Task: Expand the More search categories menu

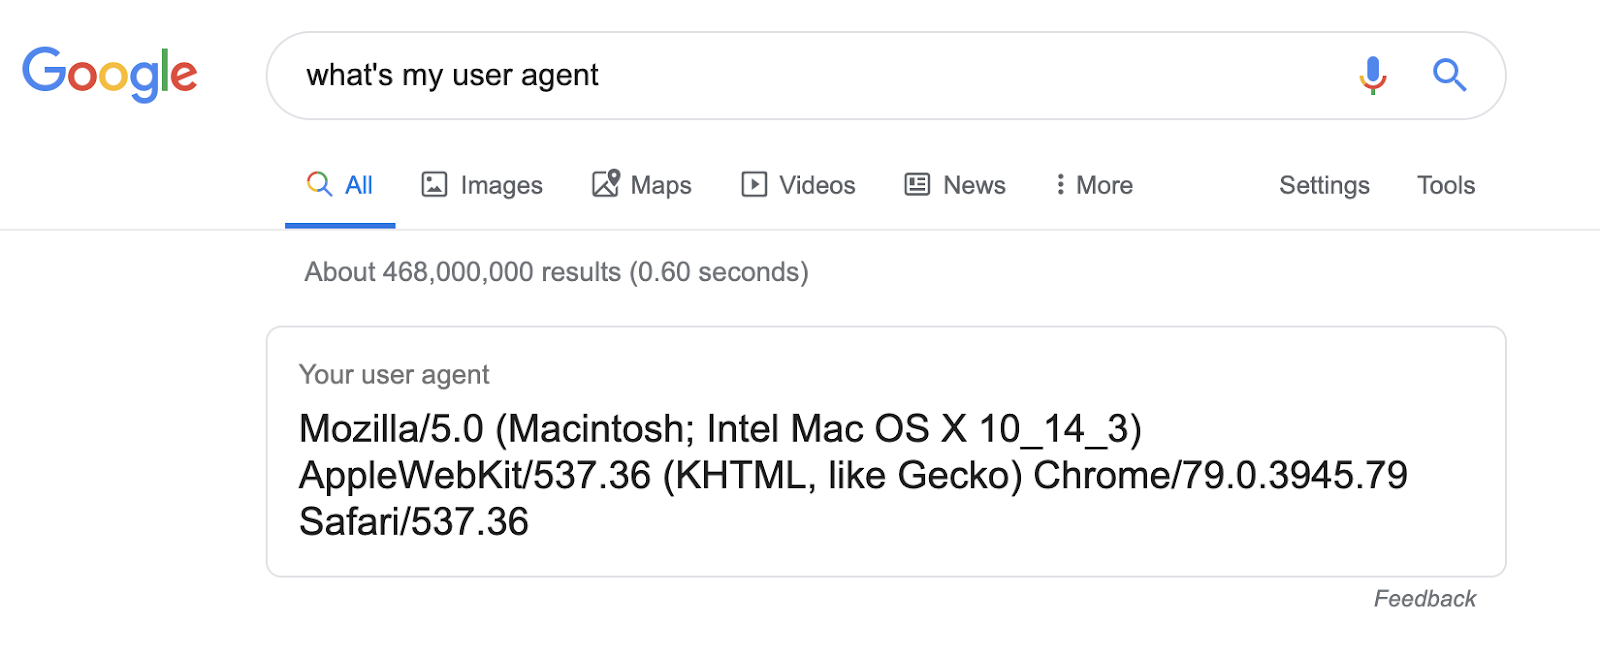Action: coord(1094,185)
